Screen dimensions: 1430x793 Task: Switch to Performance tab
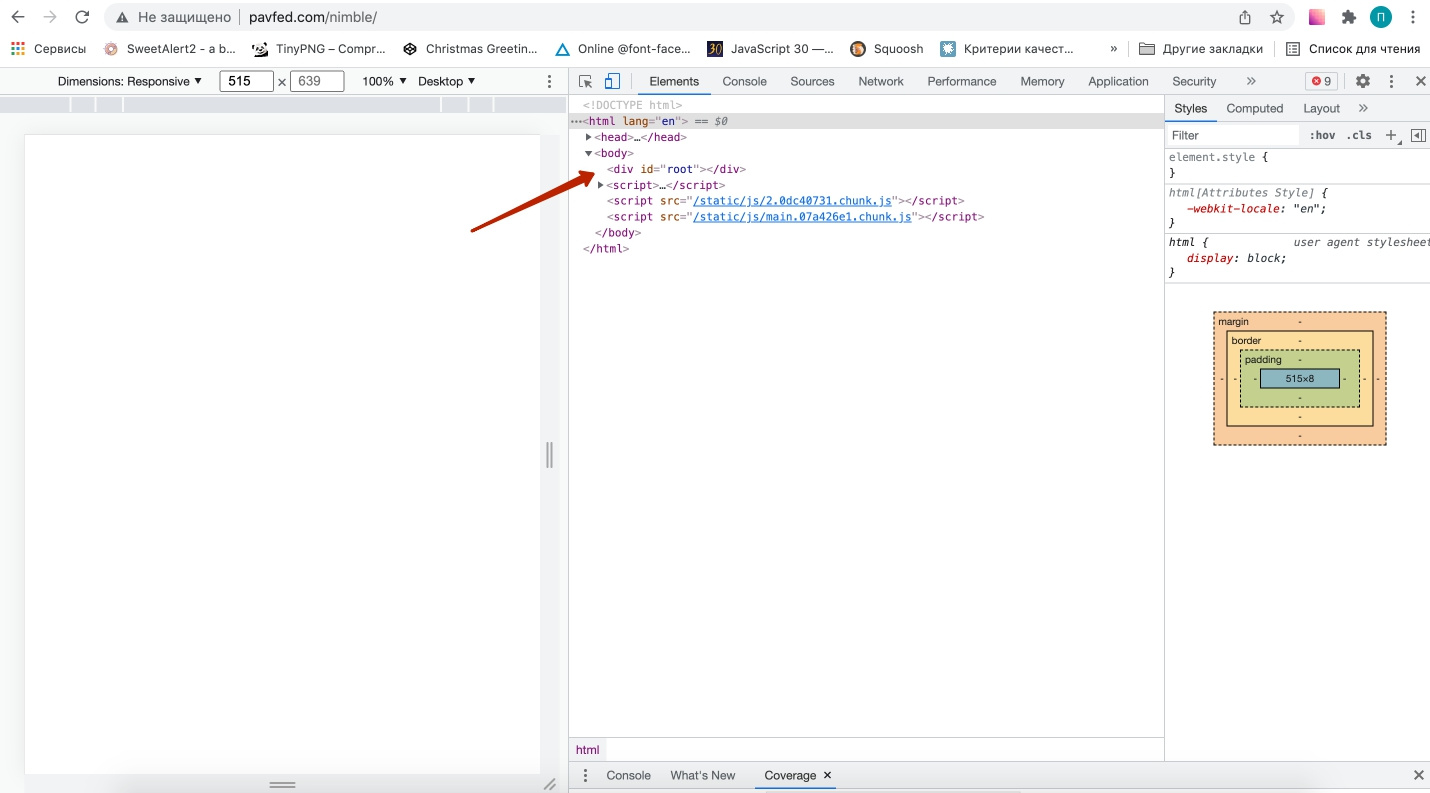(x=962, y=81)
